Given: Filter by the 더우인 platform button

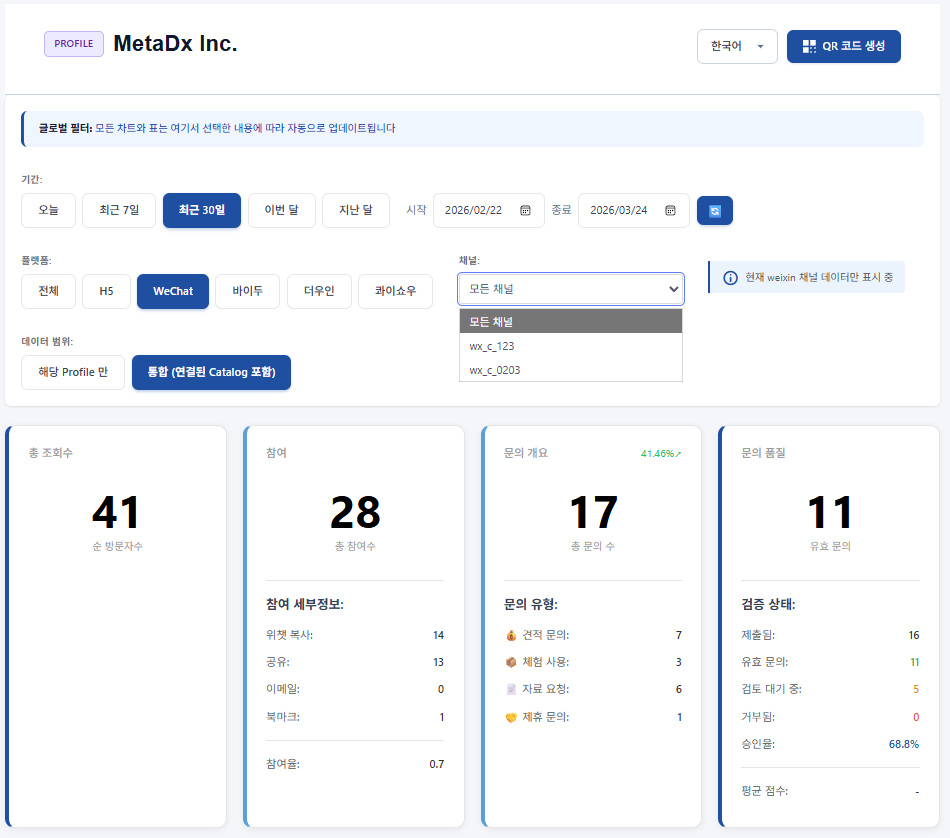Looking at the screenshot, I should click(319, 291).
